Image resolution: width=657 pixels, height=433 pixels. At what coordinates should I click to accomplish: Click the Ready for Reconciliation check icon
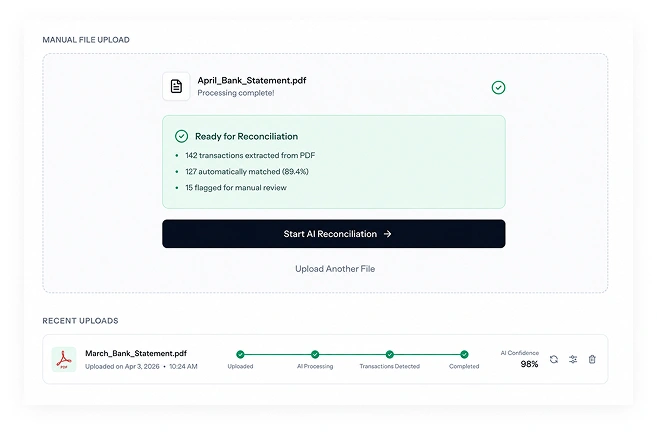181,136
